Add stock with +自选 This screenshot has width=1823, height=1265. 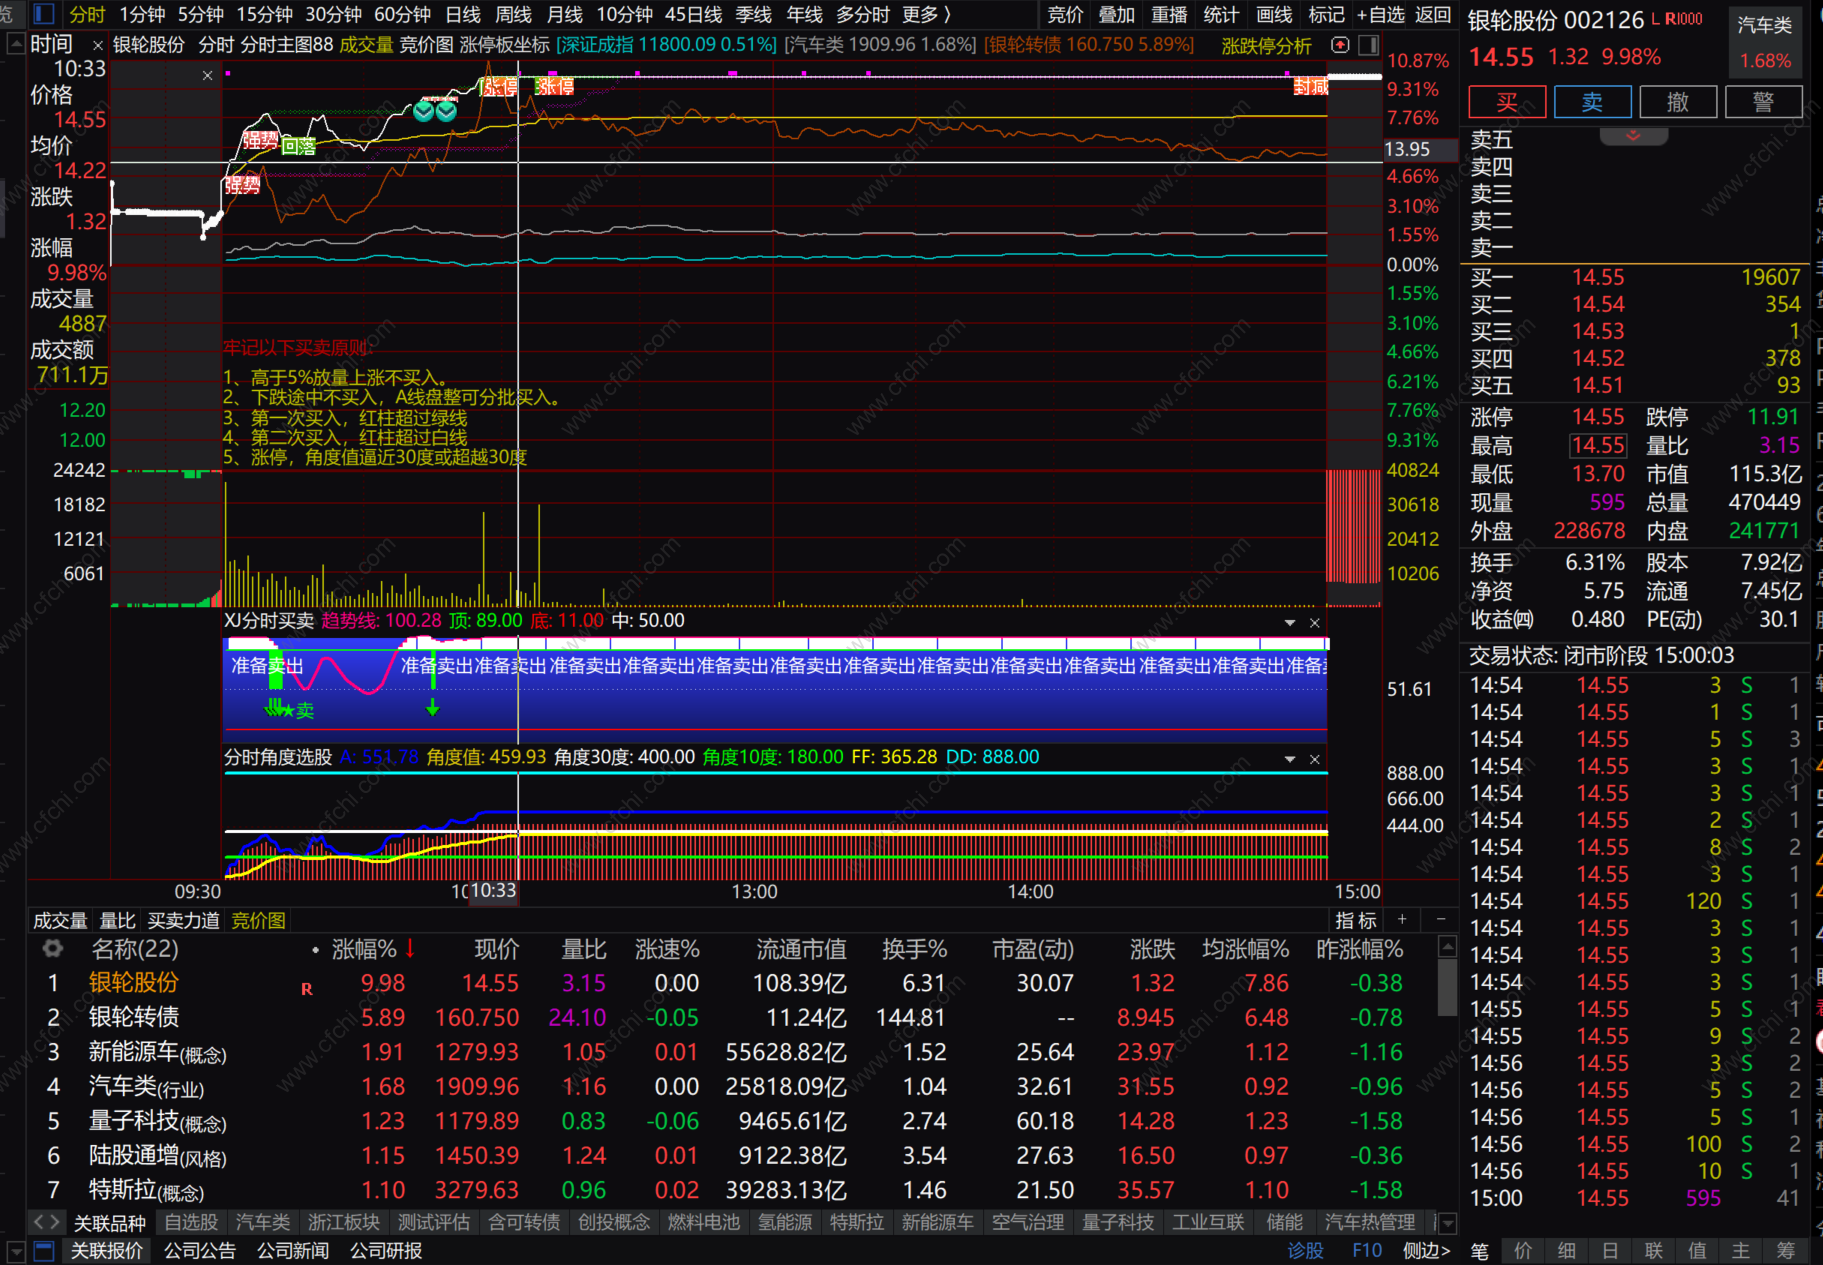click(x=1381, y=14)
